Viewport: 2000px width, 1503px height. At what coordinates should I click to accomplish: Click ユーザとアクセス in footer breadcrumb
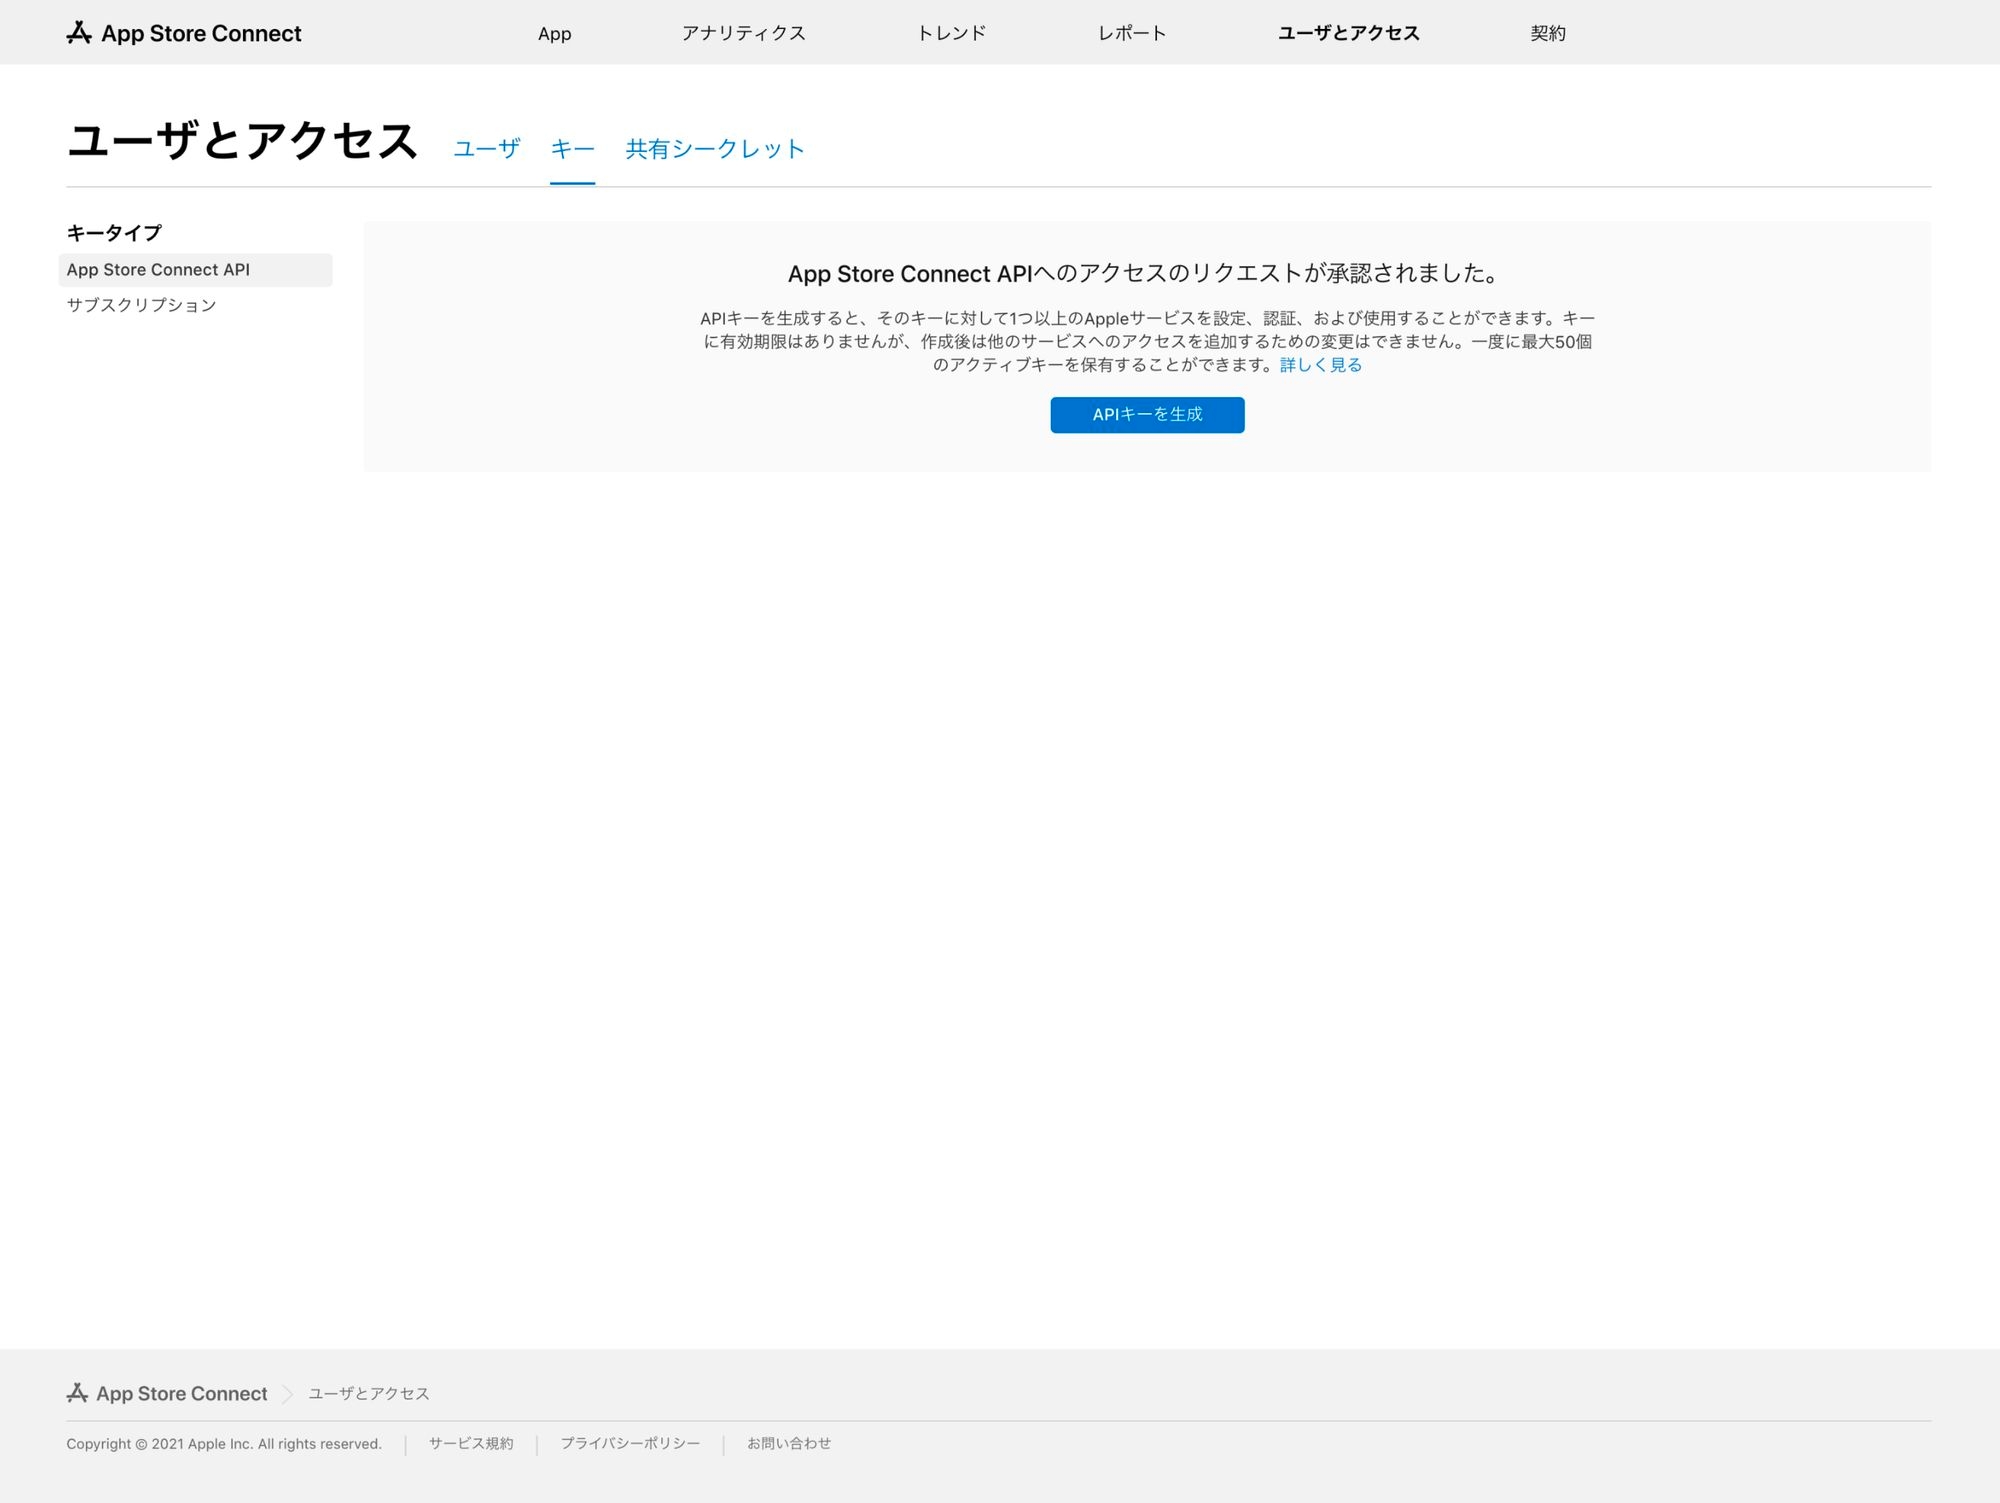(368, 1394)
